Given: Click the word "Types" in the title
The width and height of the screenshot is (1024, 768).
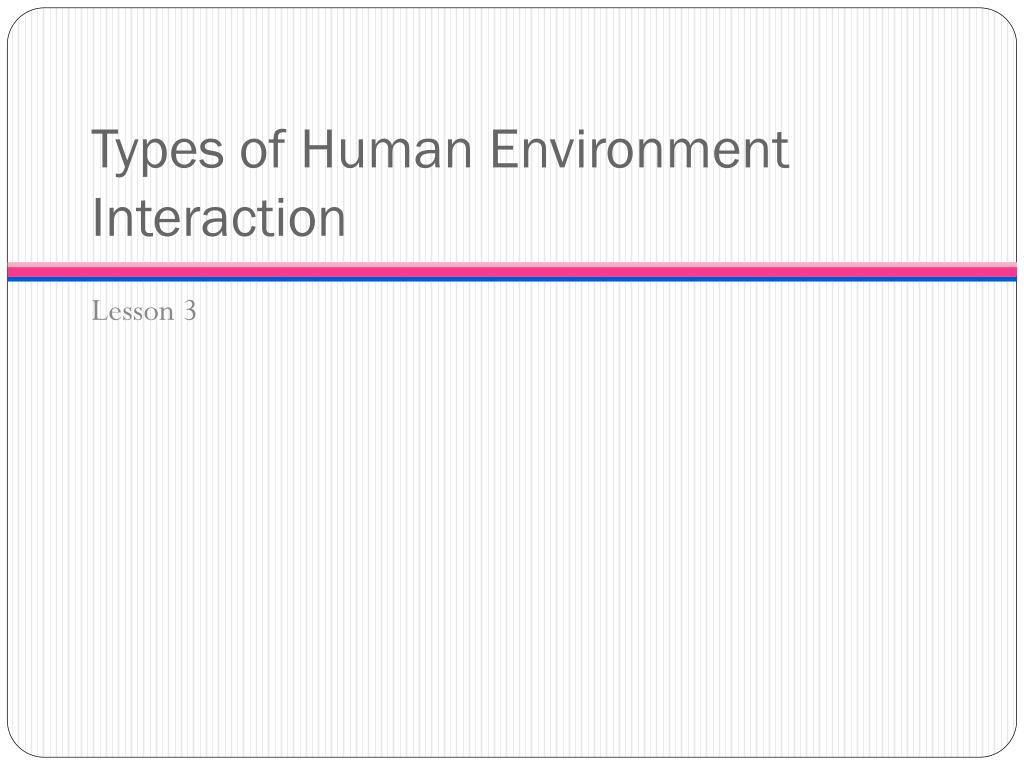Looking at the screenshot, I should [x=157, y=153].
